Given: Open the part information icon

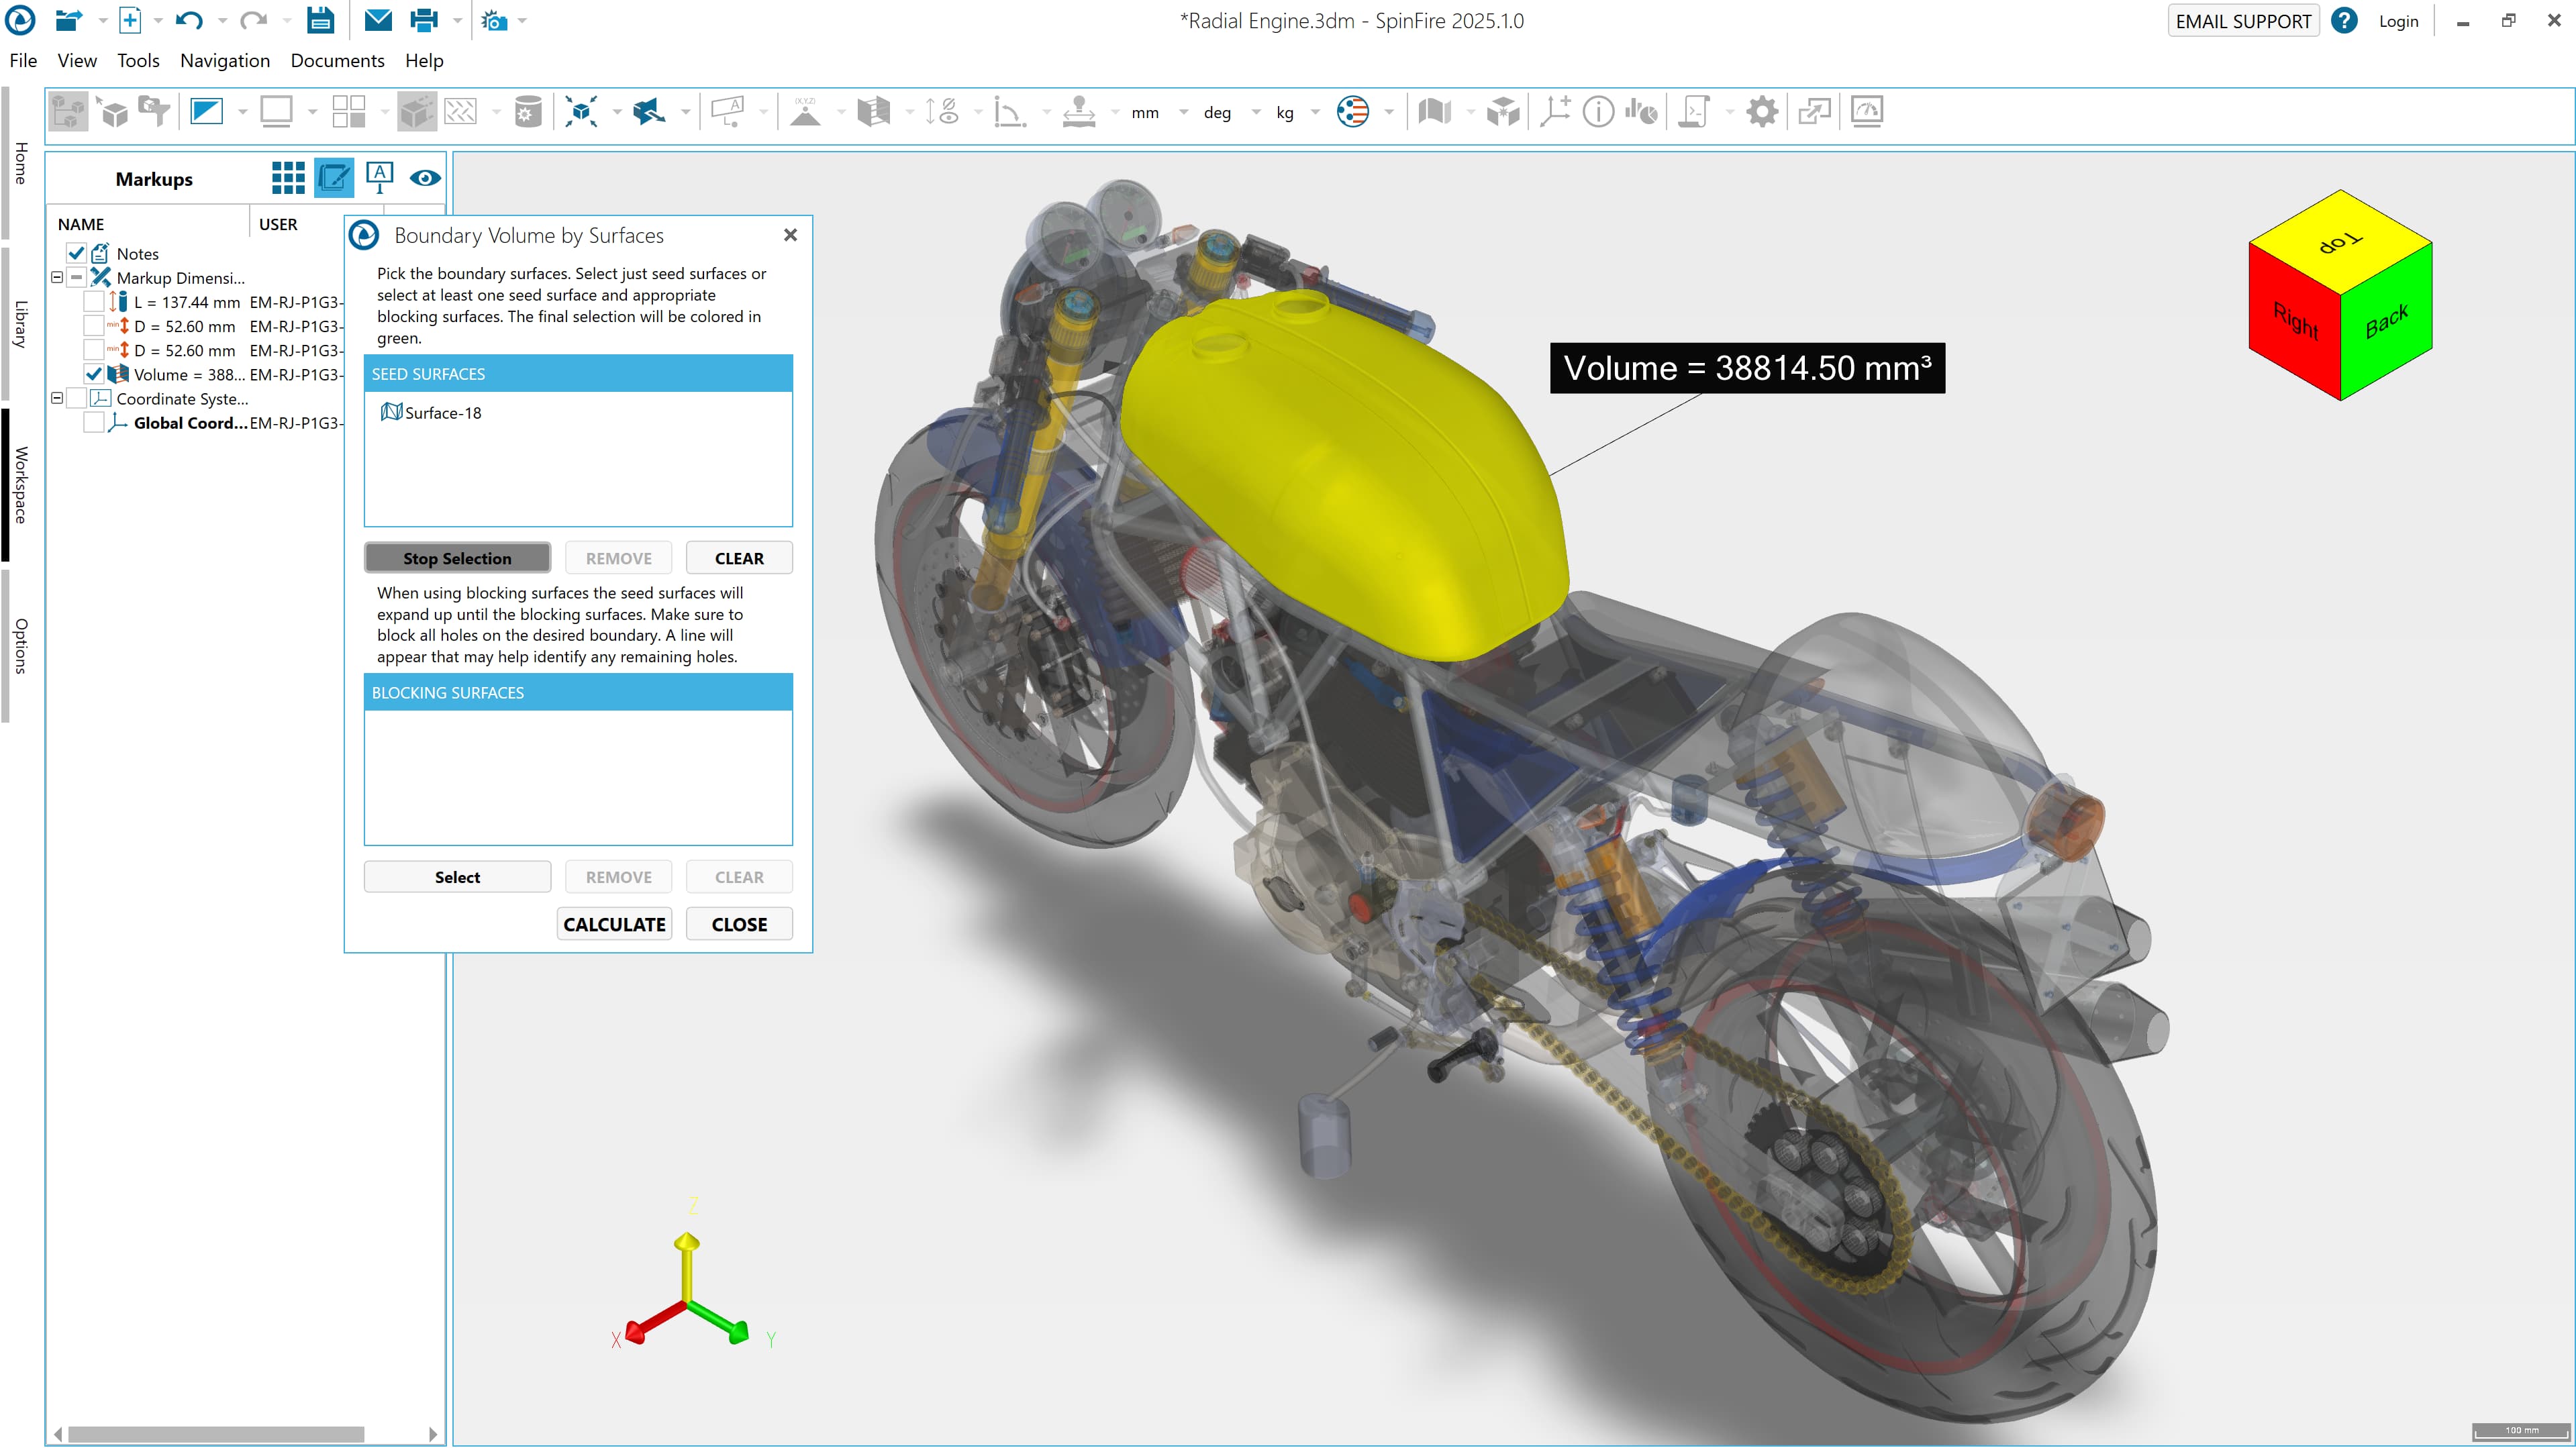Looking at the screenshot, I should pos(1598,111).
